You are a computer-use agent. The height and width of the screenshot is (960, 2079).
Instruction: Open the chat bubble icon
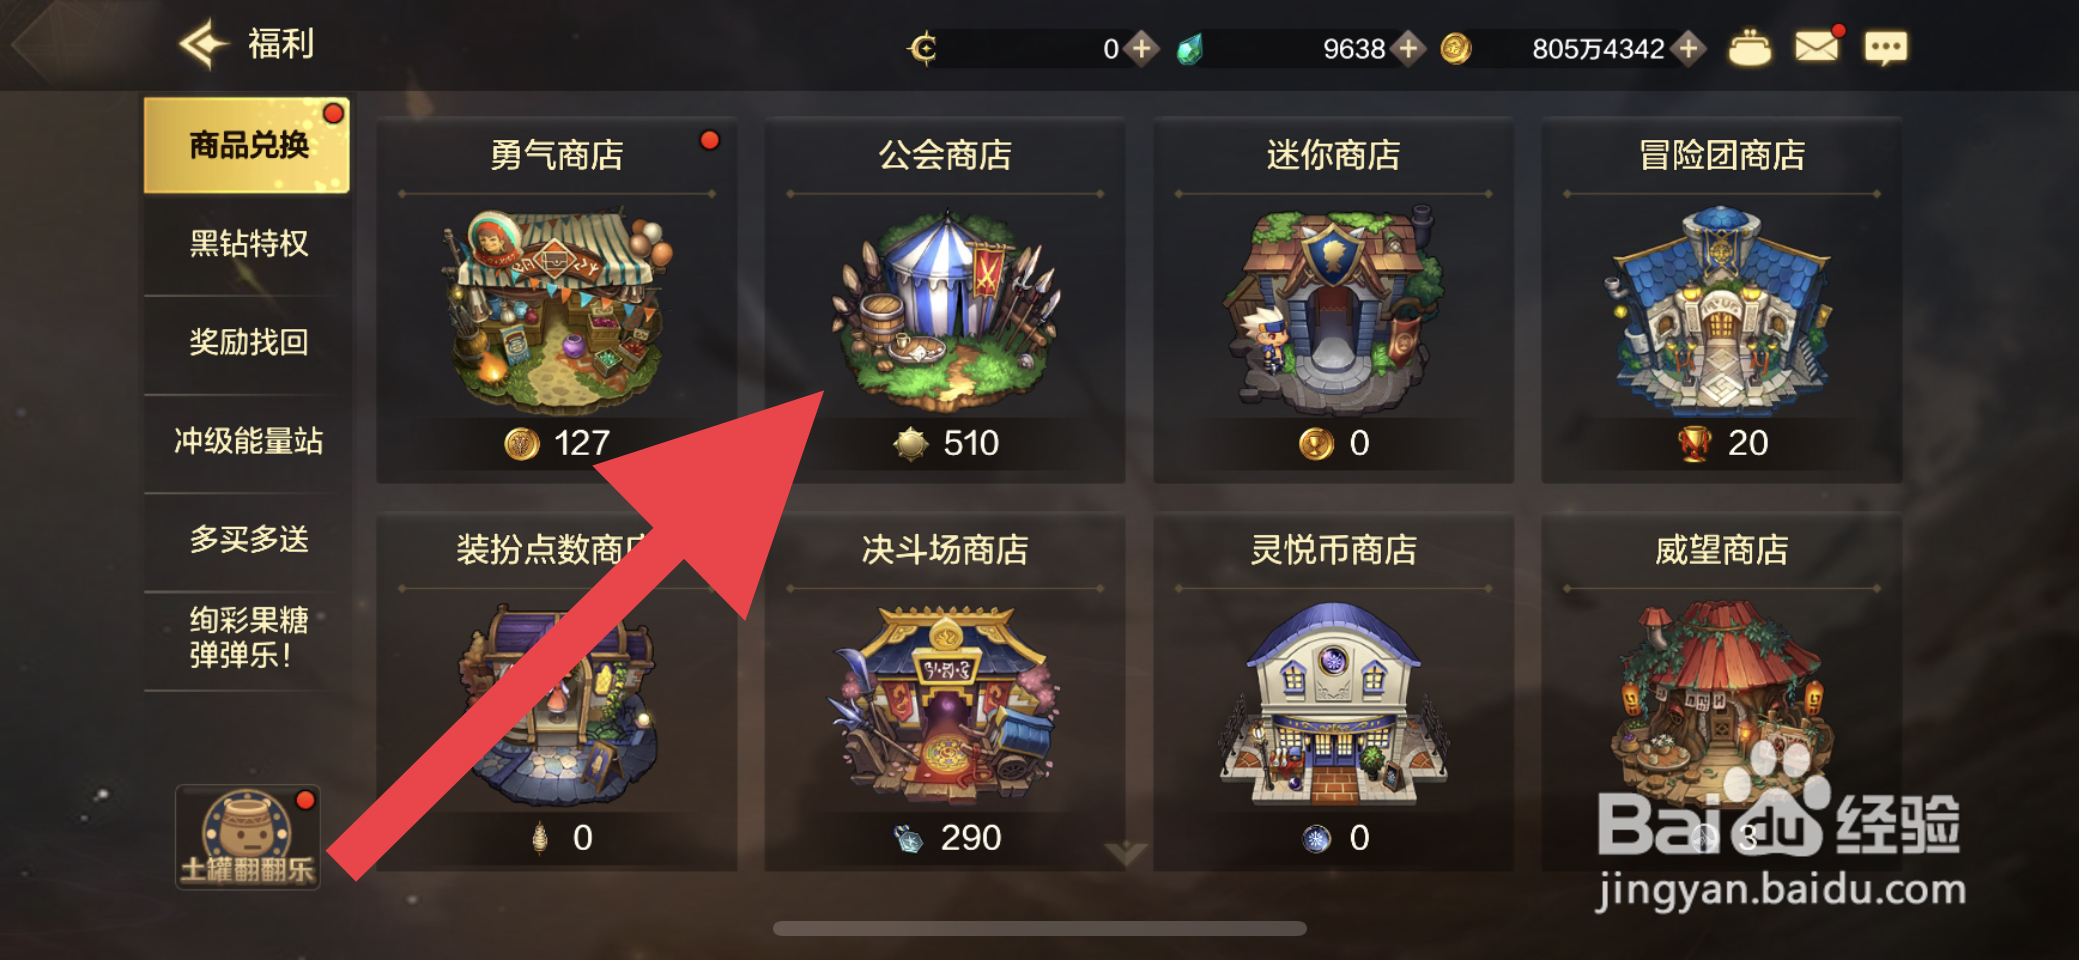(1885, 48)
